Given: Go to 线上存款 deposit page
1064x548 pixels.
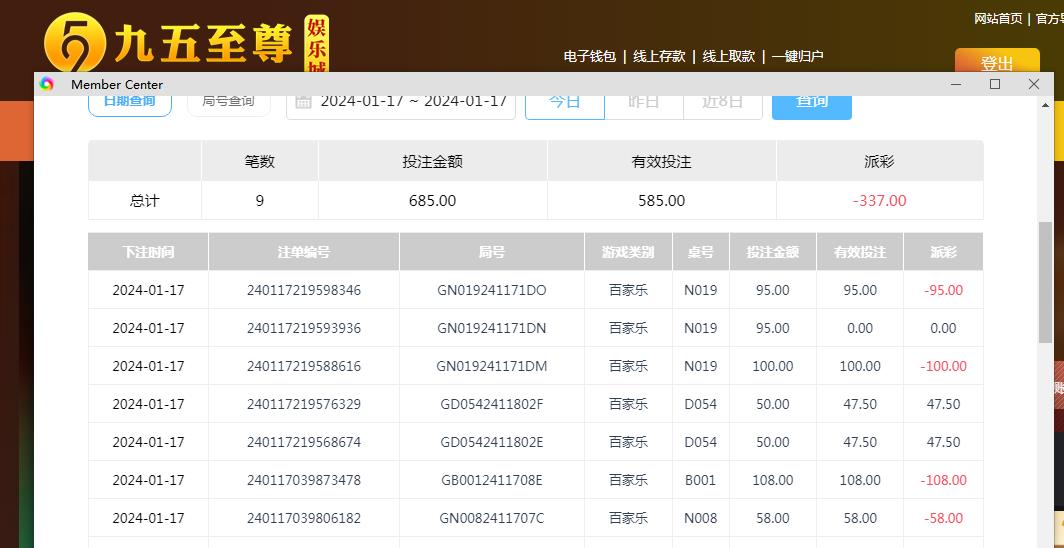Looking at the screenshot, I should pos(659,57).
